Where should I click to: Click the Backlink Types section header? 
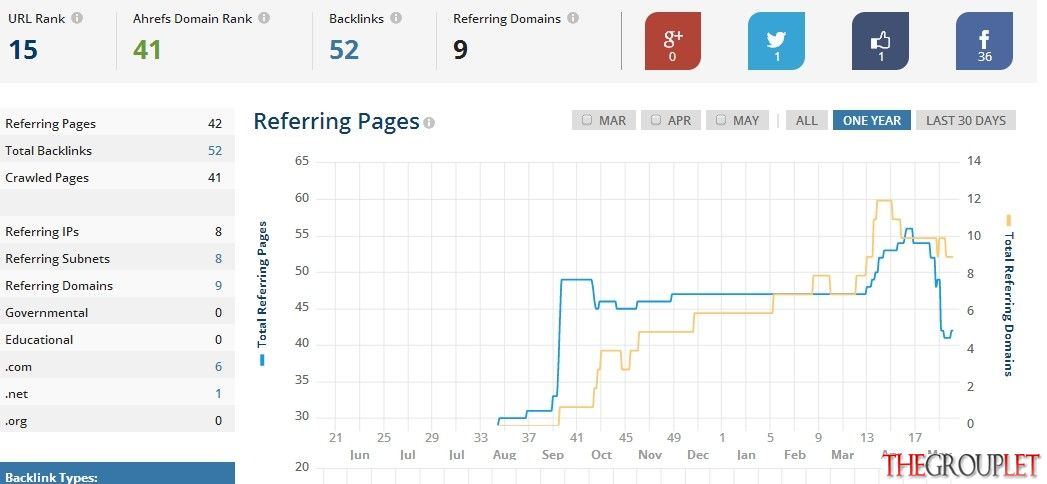pyautogui.click(x=118, y=473)
